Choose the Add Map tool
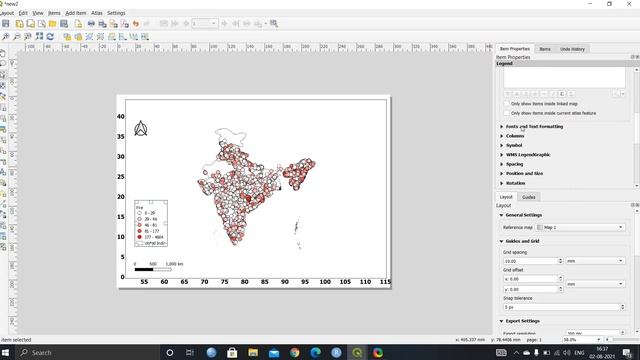Viewport: 640px width, 360px height. [x=3, y=108]
